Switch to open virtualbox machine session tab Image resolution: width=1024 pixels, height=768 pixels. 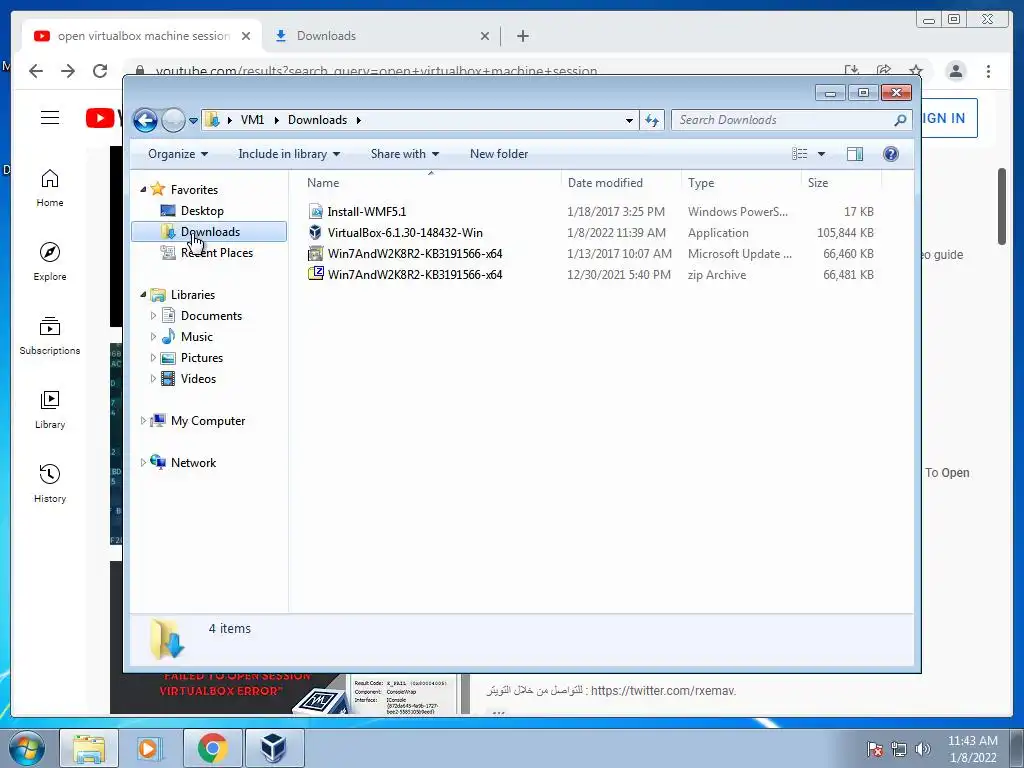click(142, 36)
